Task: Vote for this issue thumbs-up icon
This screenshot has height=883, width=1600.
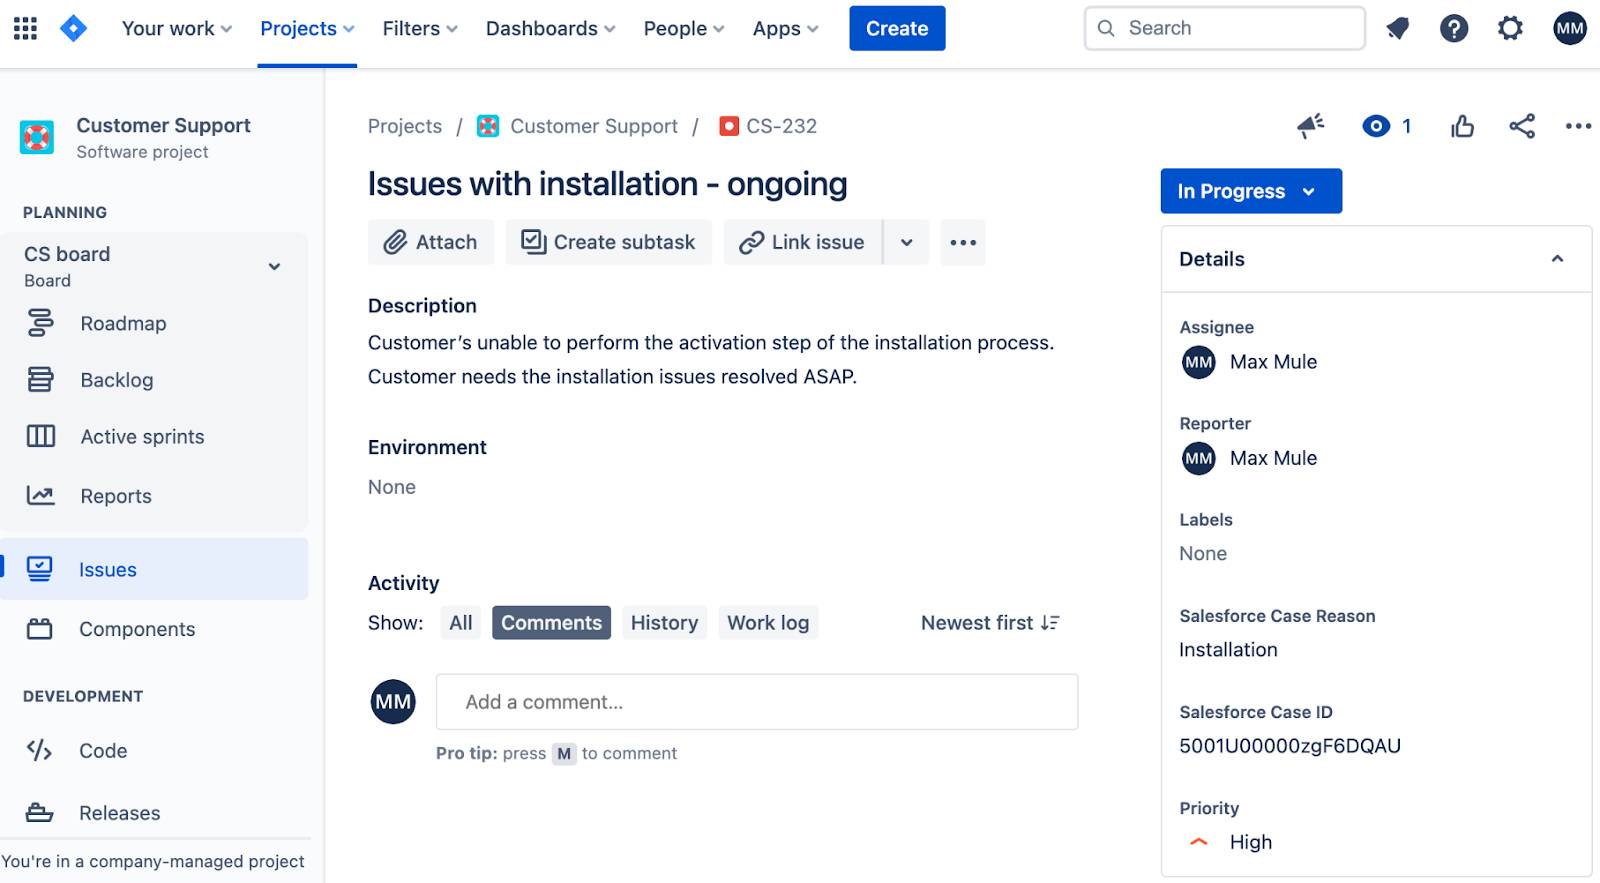Action: (1462, 126)
